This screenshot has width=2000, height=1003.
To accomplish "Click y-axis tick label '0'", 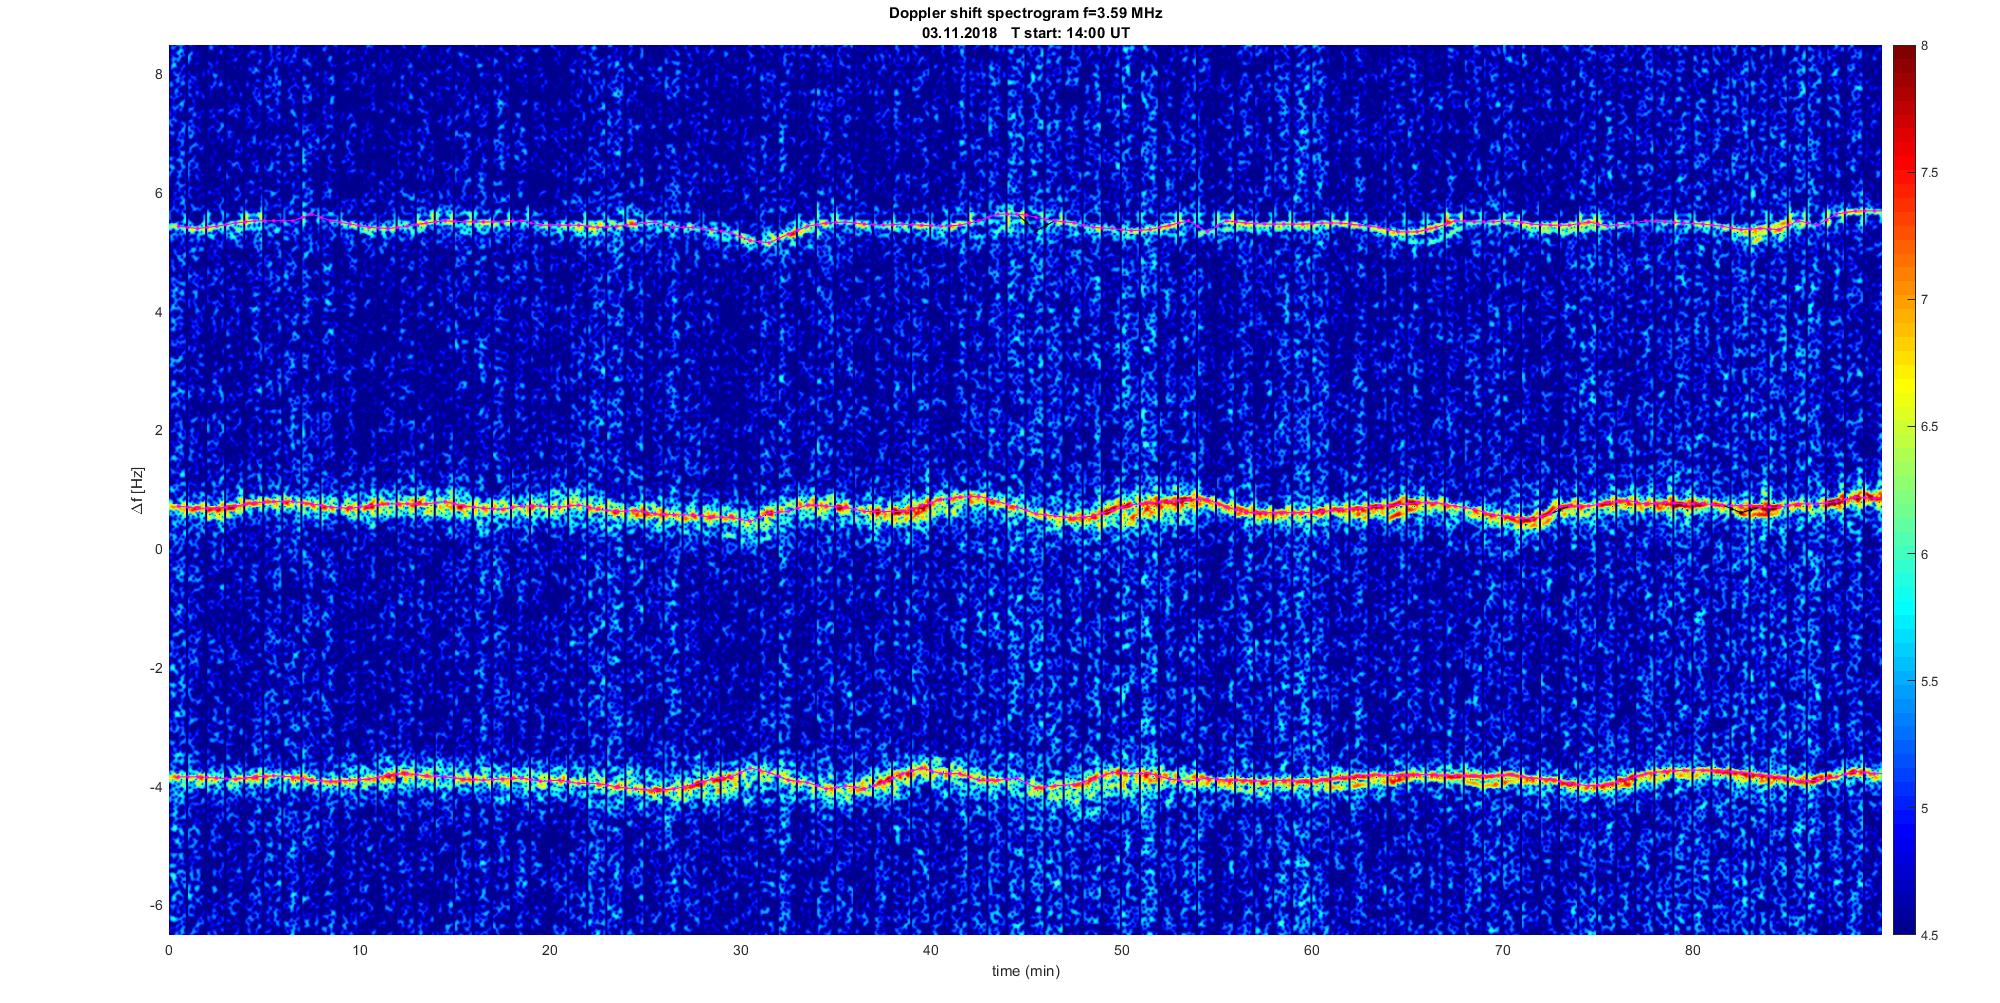I will tap(158, 549).
